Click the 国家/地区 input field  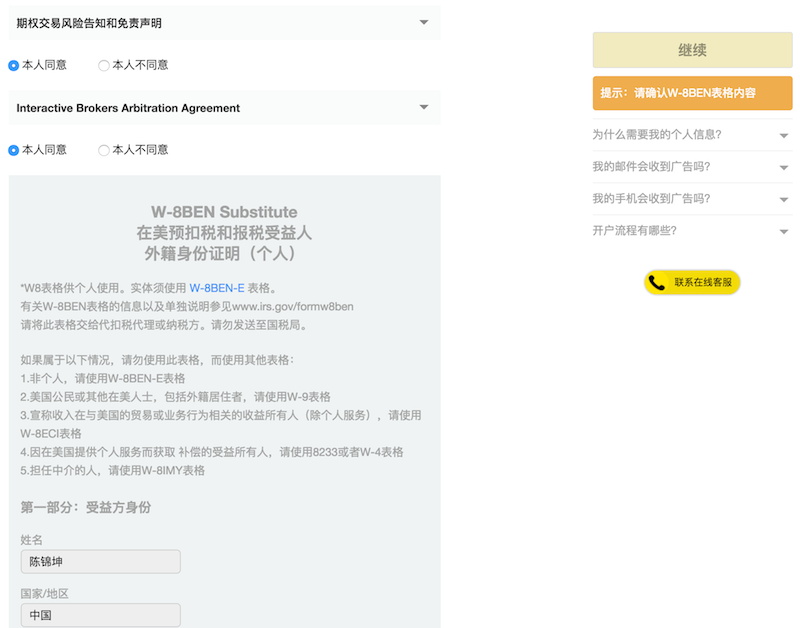click(x=100, y=615)
